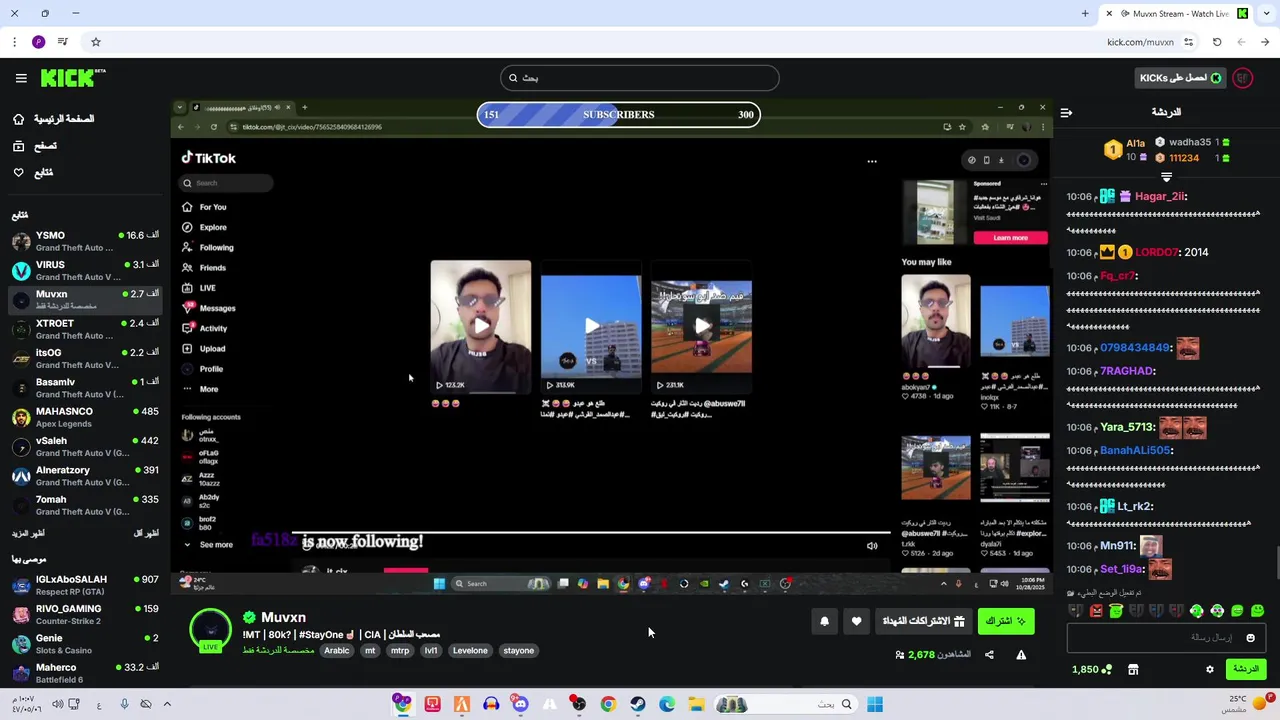This screenshot has height=720, width=1280.
Task: Open Browse in the Kick sidebar
Action: click(35, 146)
